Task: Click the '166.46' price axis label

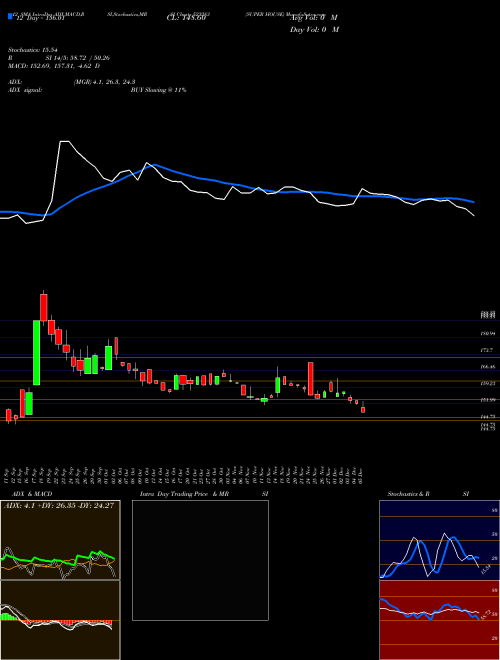Action: (487, 367)
